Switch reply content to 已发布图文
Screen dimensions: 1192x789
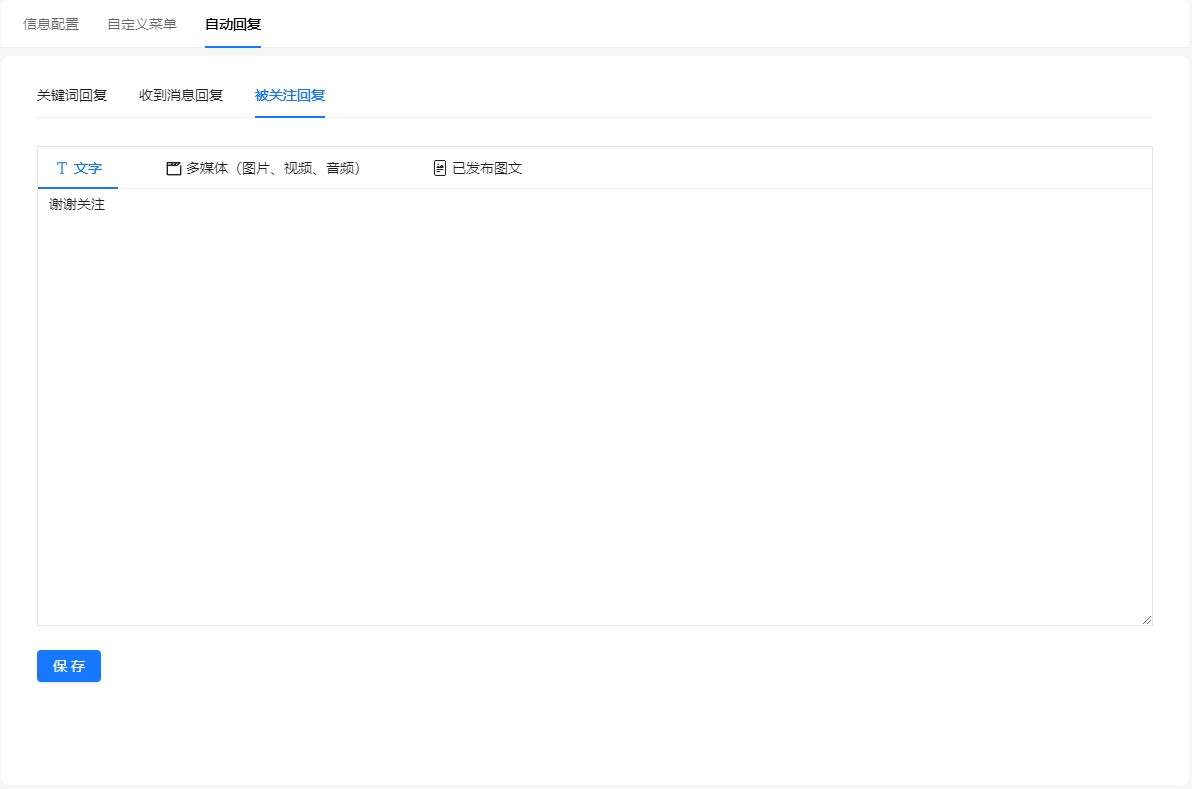(490, 168)
